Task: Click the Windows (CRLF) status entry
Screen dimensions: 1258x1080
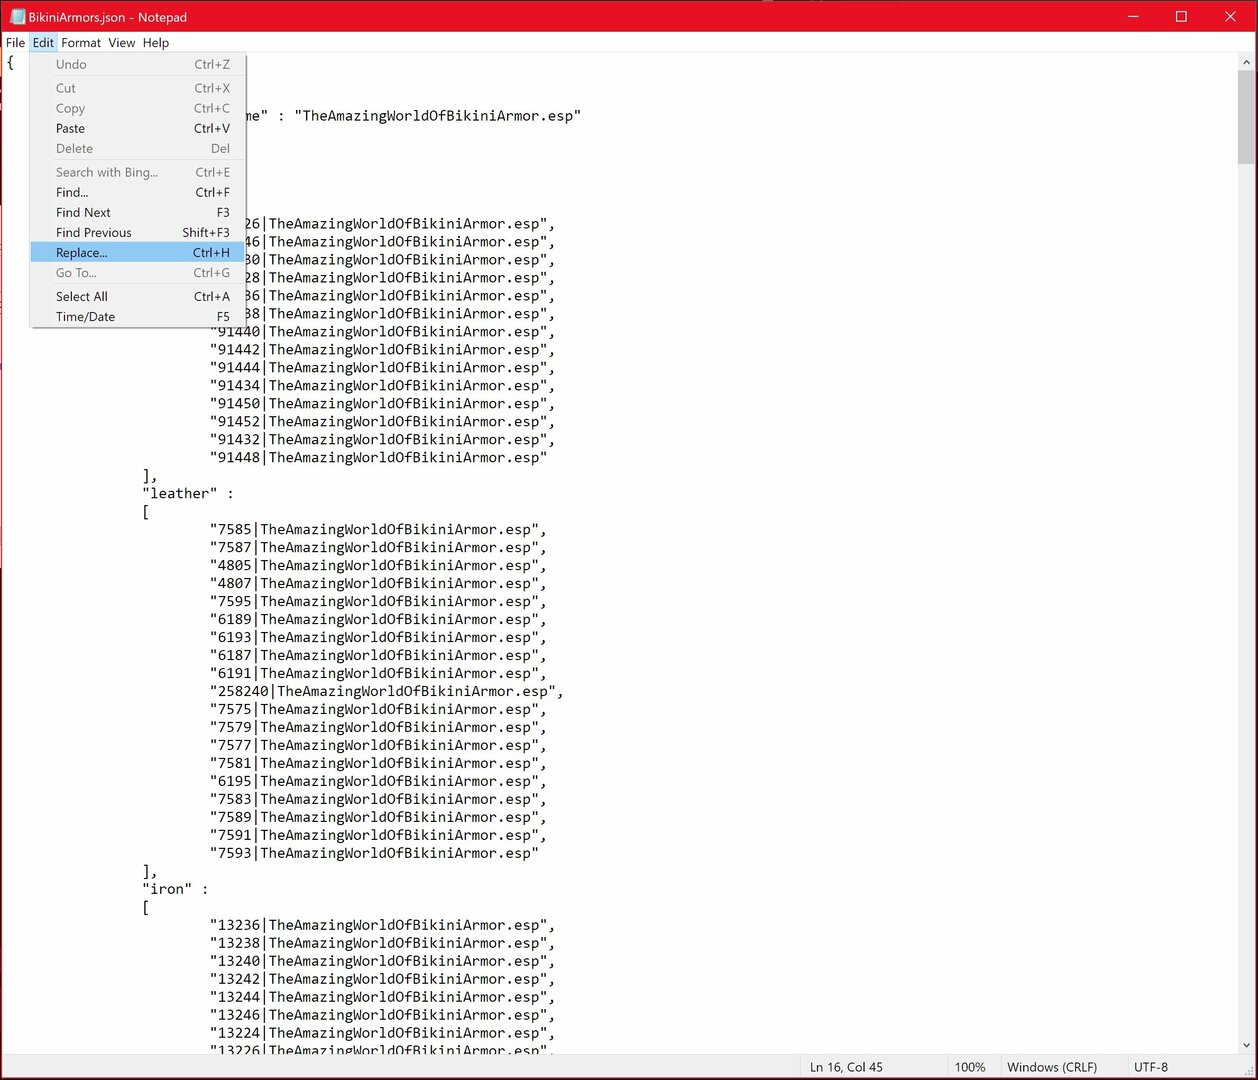Action: pyautogui.click(x=1052, y=1067)
